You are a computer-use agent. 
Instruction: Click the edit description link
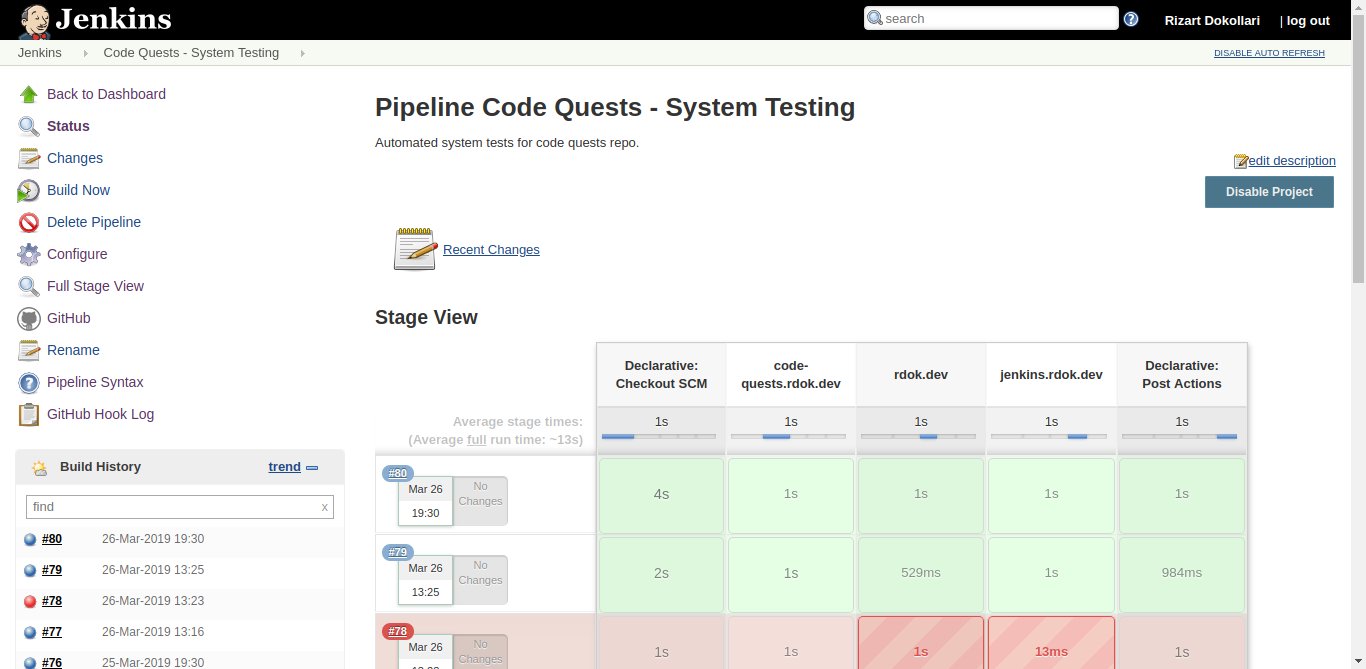click(x=1292, y=161)
